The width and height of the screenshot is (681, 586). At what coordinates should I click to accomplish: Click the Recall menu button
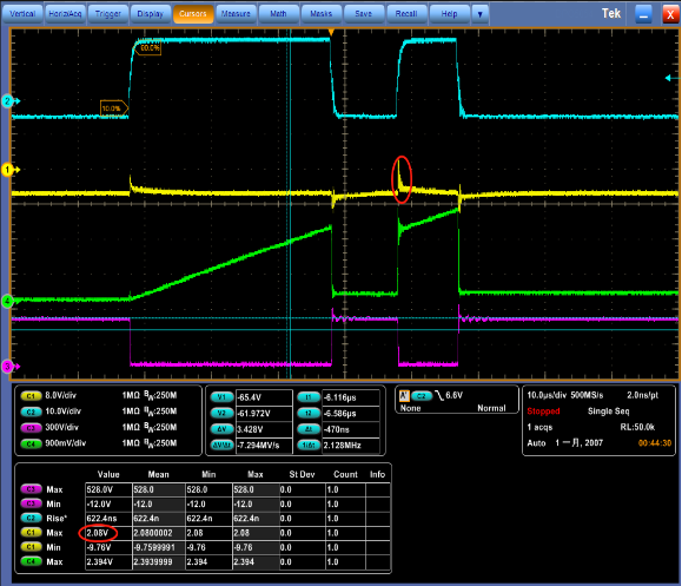tap(405, 14)
